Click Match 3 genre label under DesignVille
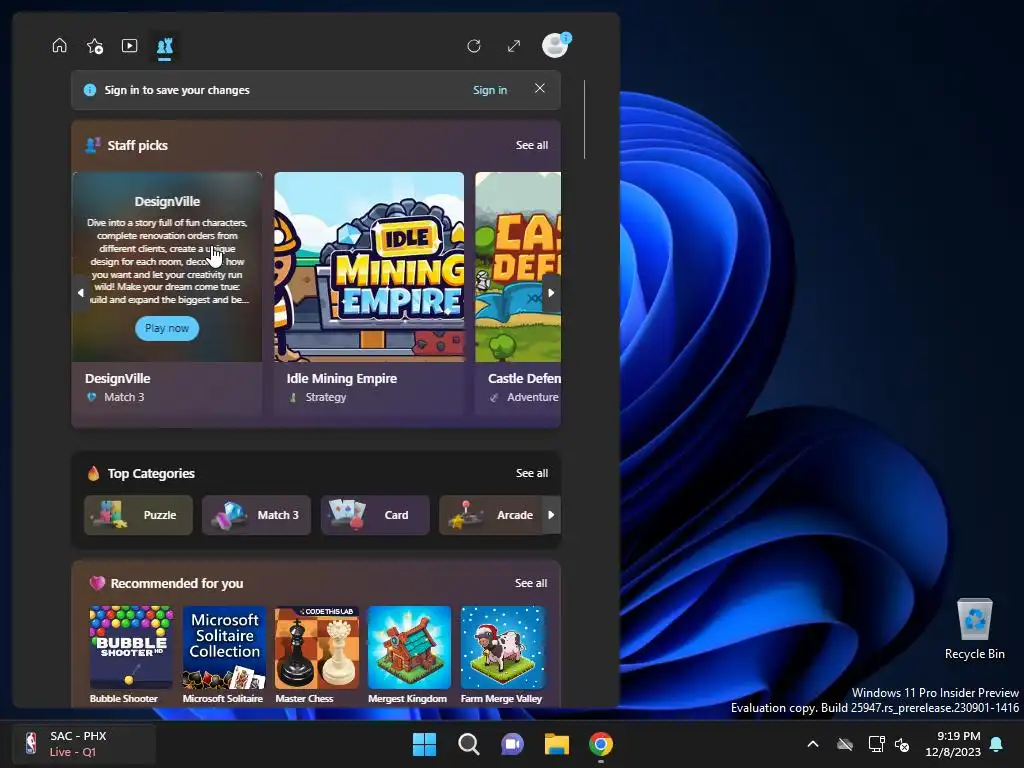This screenshot has height=768, width=1024. point(124,397)
